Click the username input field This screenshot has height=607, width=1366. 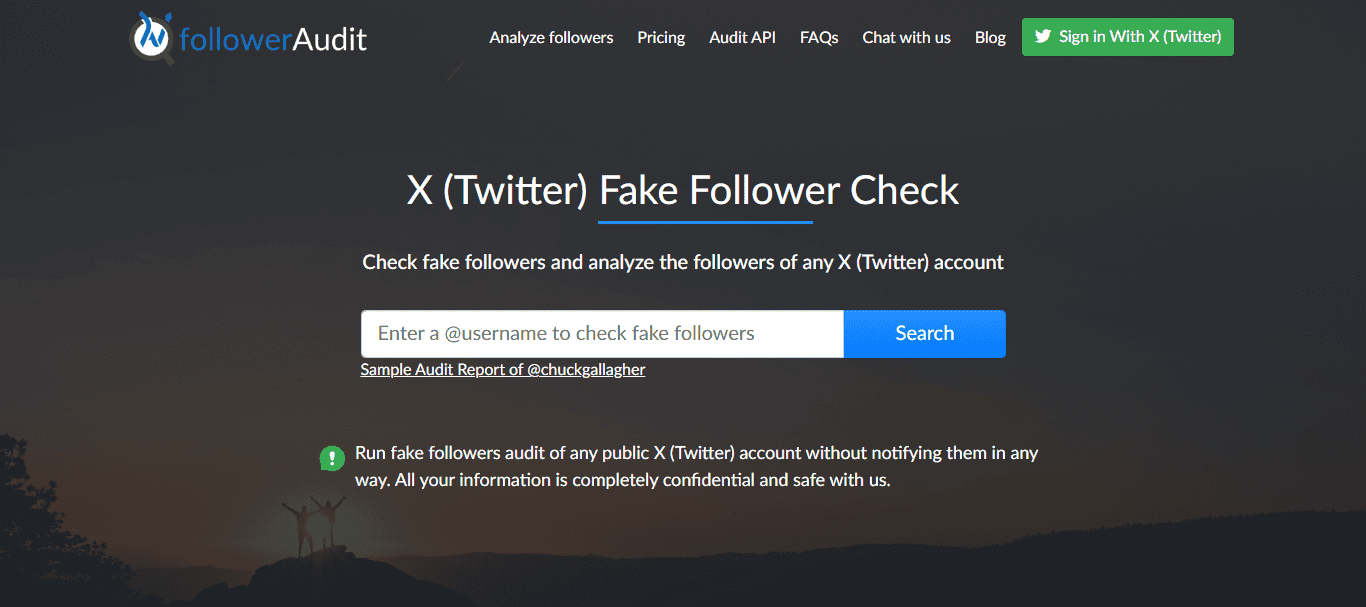pos(600,333)
